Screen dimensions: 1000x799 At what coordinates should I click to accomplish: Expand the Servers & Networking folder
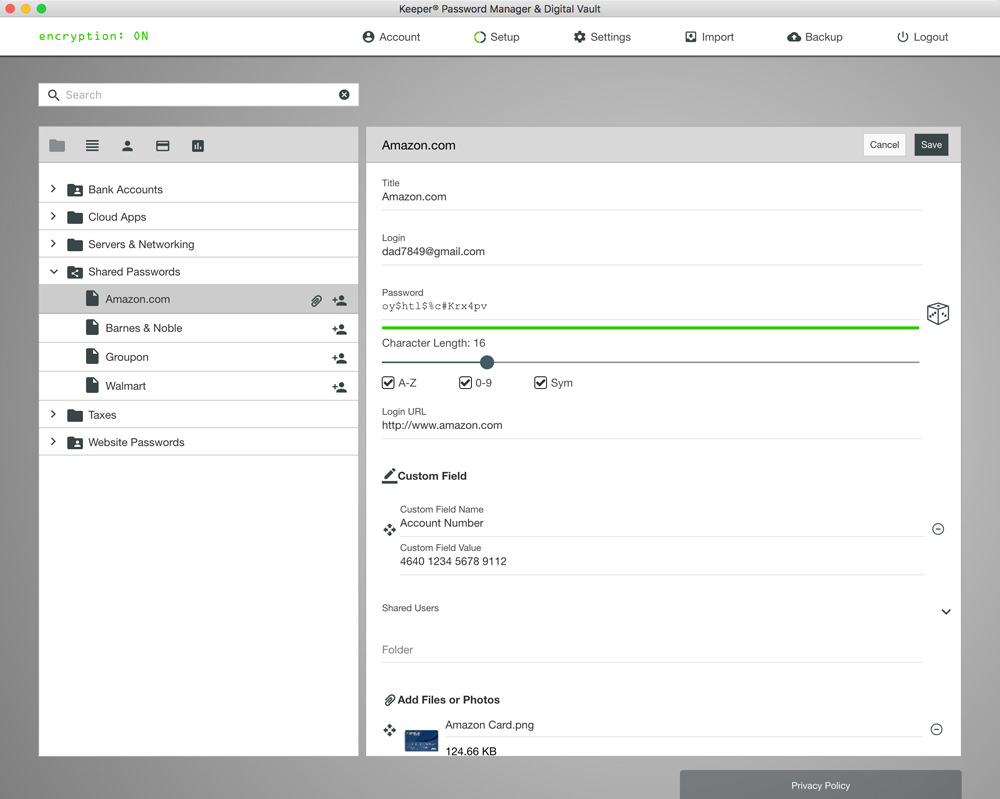point(54,244)
